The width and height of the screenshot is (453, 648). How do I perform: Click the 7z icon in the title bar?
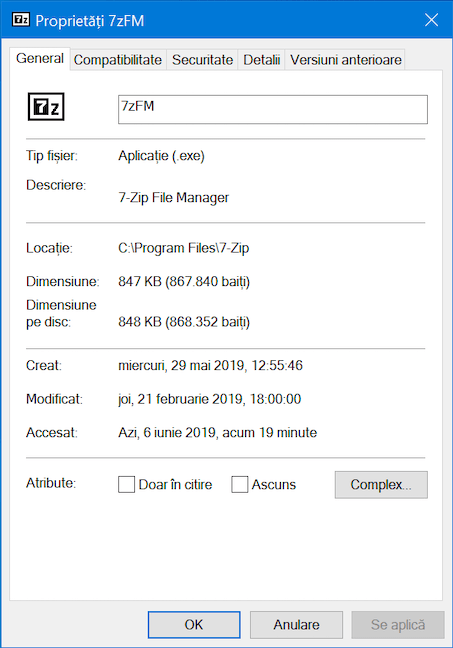pos(21,19)
